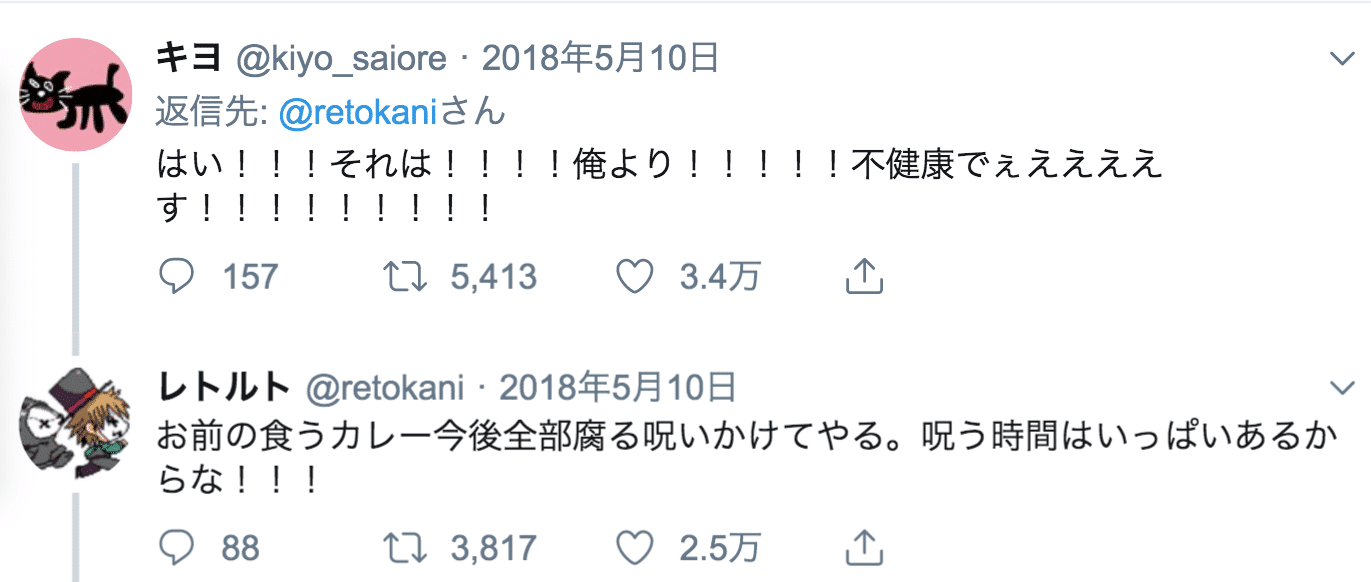Open キヨ's tweet date 2018年5月10日
Screen dimensions: 1371x582
601,59
